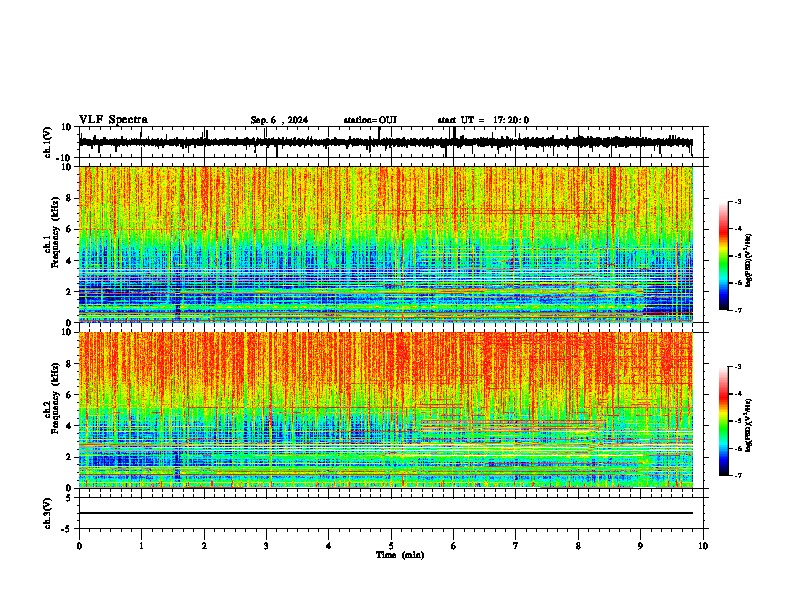Click the "-3" label atop ch.1 color bar
Screen dimensions: 792x612
pos(738,201)
